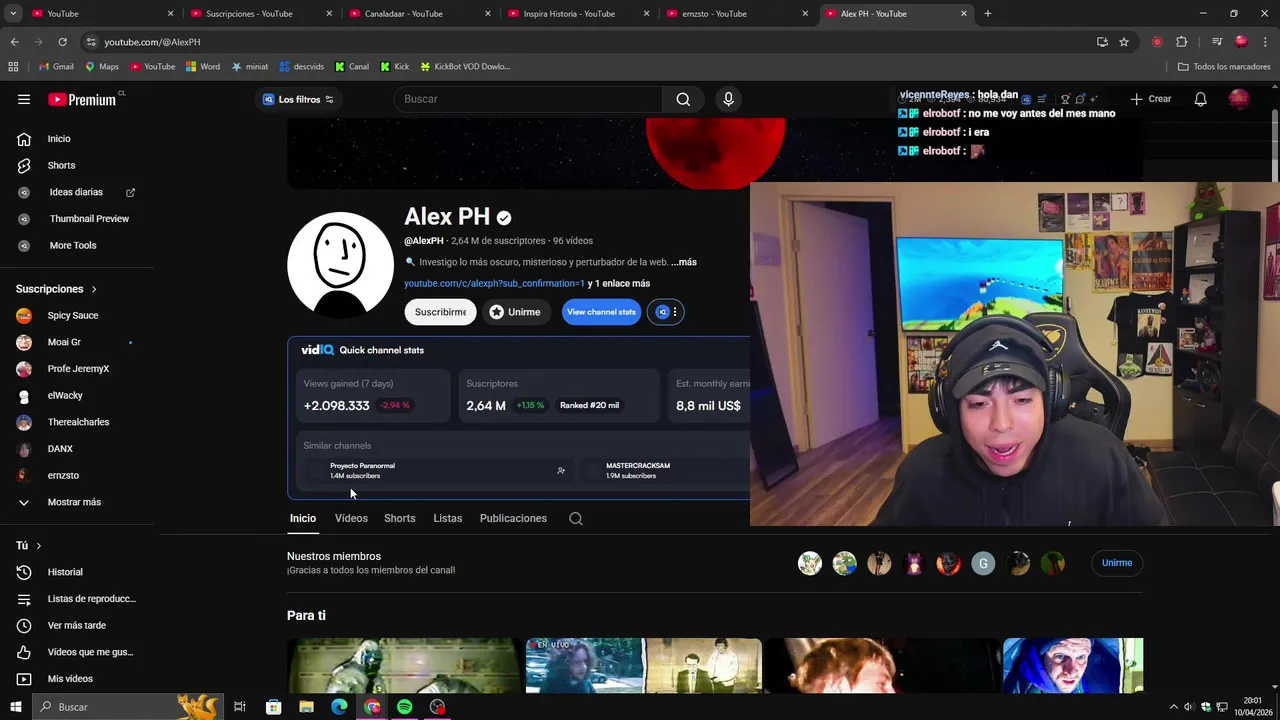
Task: Click Alex PH channel avatar picture
Action: pos(340,264)
